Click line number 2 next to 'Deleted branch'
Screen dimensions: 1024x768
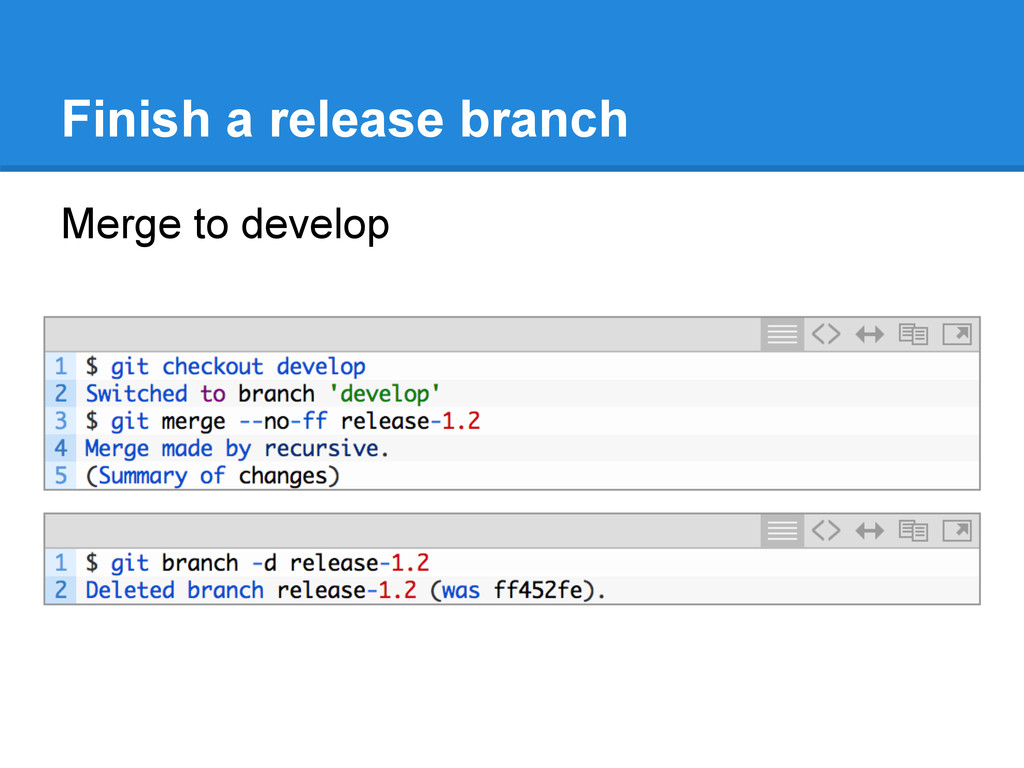[61, 590]
